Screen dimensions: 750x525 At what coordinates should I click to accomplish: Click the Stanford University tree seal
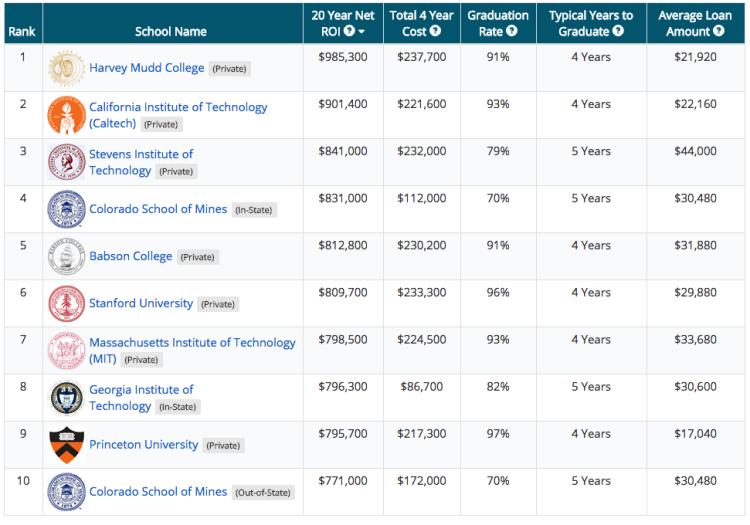pos(66,304)
